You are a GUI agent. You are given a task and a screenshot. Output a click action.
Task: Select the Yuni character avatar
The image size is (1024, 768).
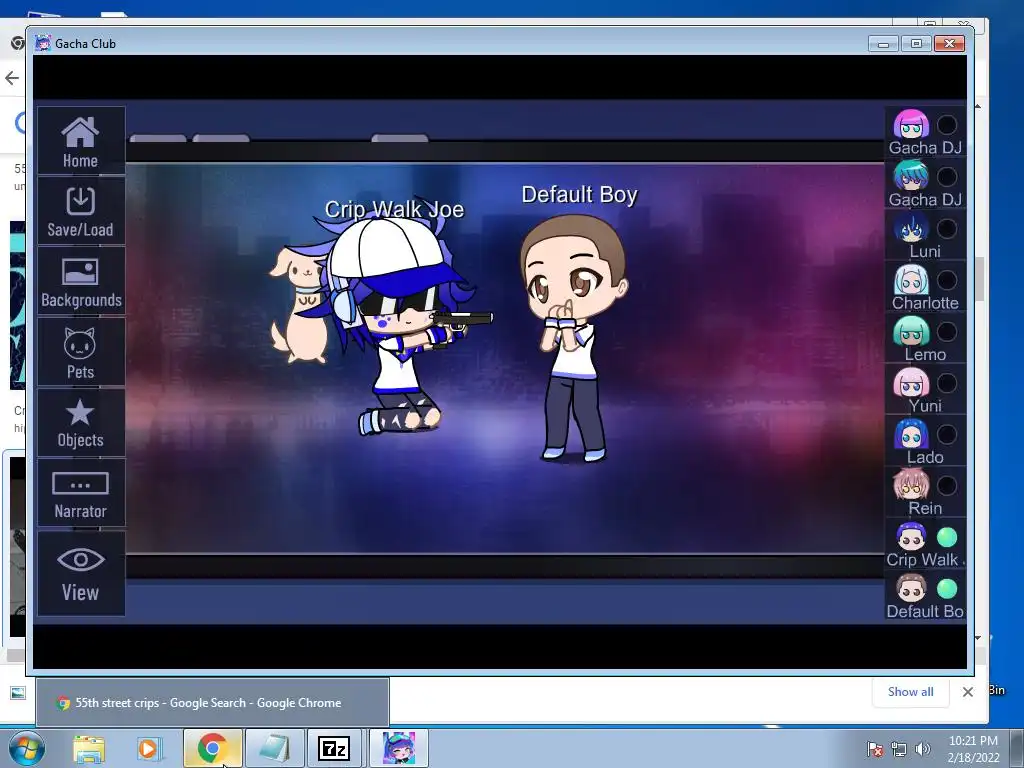(x=911, y=382)
